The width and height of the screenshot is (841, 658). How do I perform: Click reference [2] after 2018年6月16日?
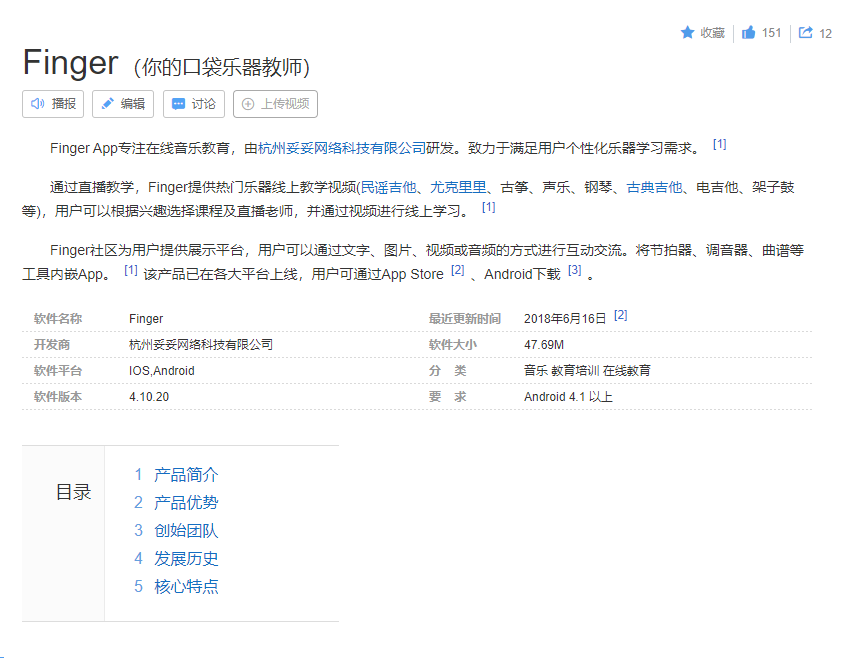pyautogui.click(x=621, y=315)
